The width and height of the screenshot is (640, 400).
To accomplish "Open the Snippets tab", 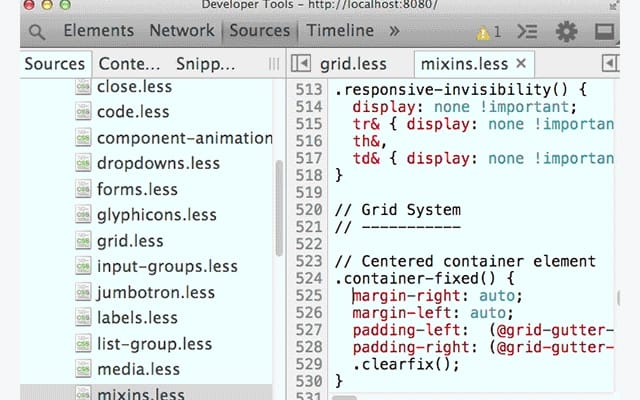I will (205, 64).
